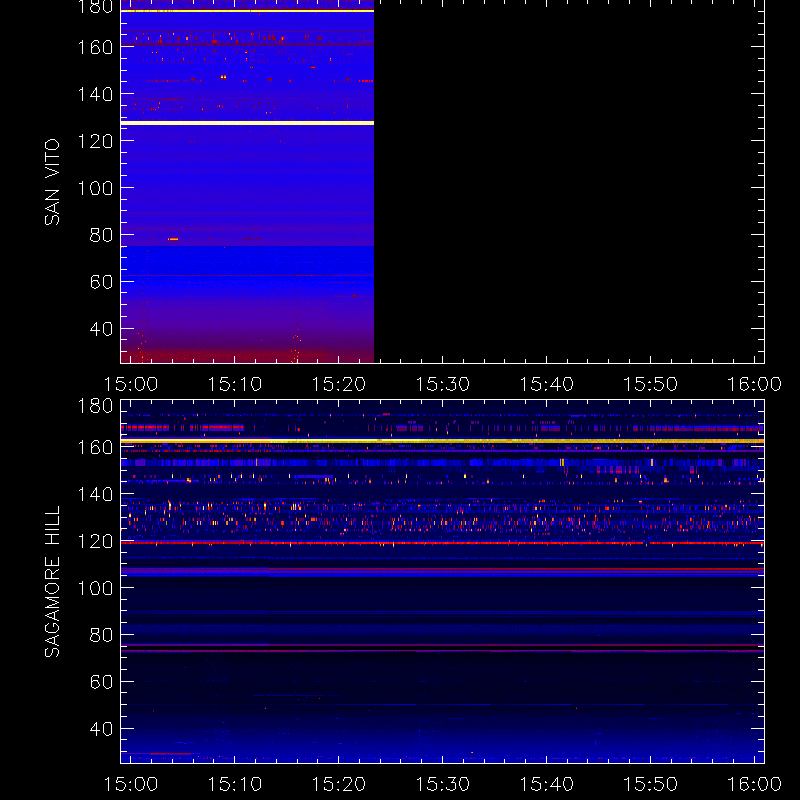The image size is (800, 800).
Task: Click 16:00 label under Sagamore Hill plot
Action: (754, 784)
